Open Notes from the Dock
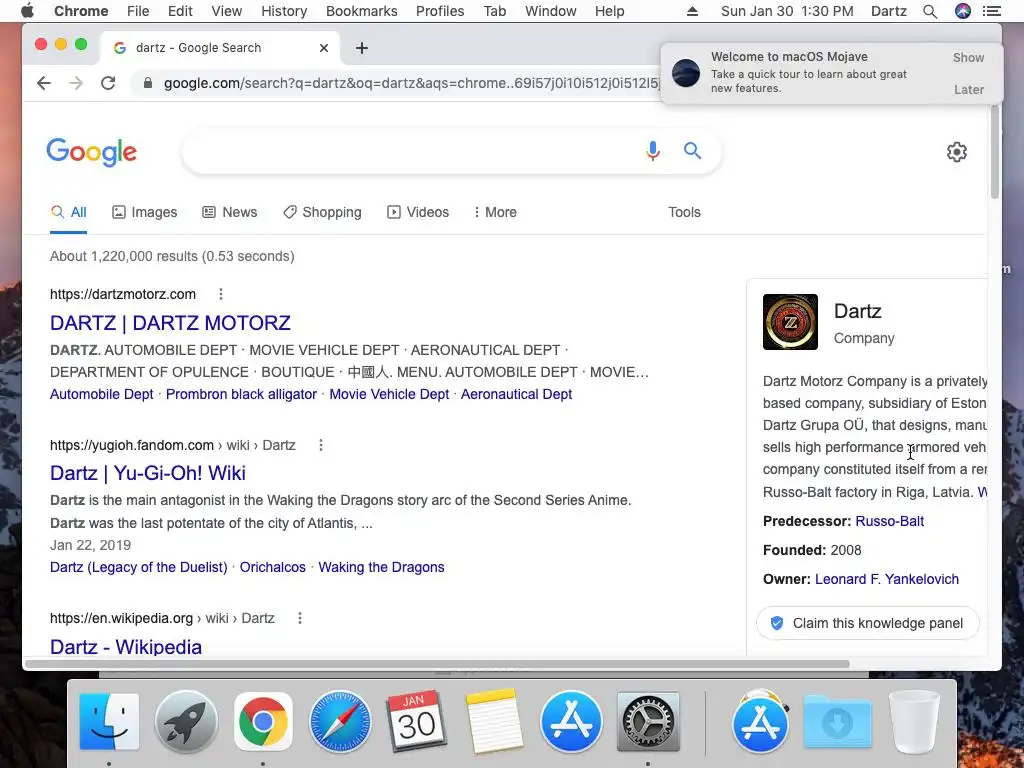This screenshot has width=1024, height=768. (494, 722)
